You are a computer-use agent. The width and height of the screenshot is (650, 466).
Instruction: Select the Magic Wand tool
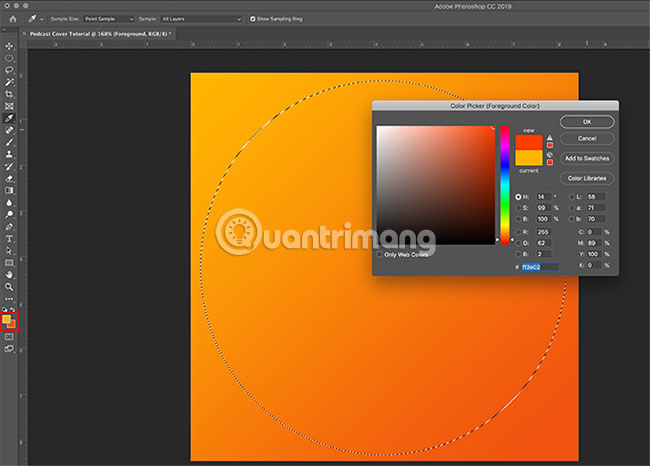9,82
